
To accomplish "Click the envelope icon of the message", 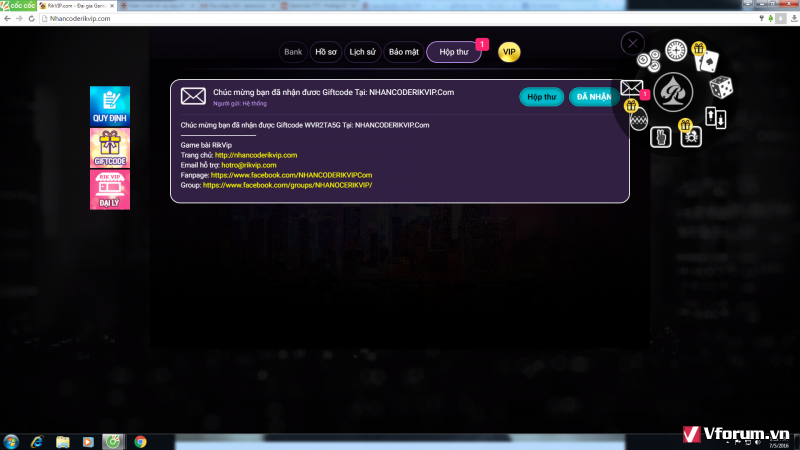I will [x=193, y=96].
